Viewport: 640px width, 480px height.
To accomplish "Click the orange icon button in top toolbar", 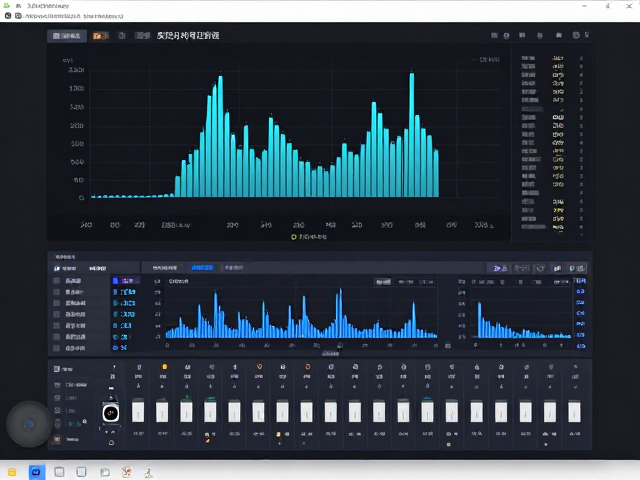I will [x=100, y=36].
